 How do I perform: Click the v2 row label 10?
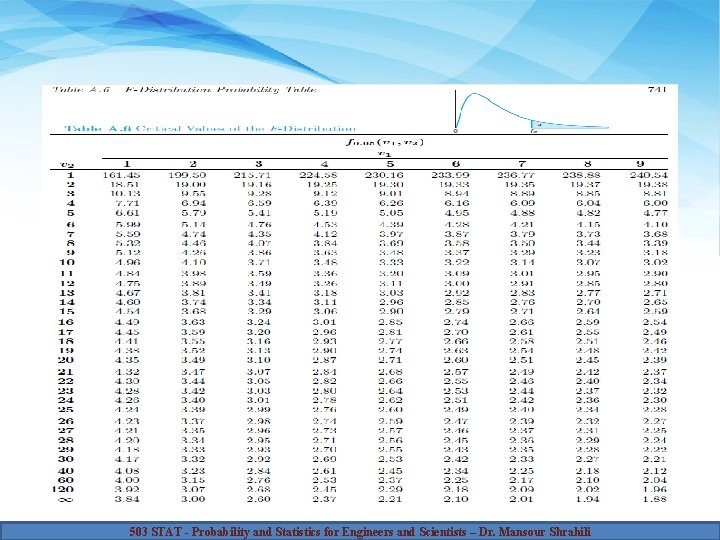click(x=66, y=262)
